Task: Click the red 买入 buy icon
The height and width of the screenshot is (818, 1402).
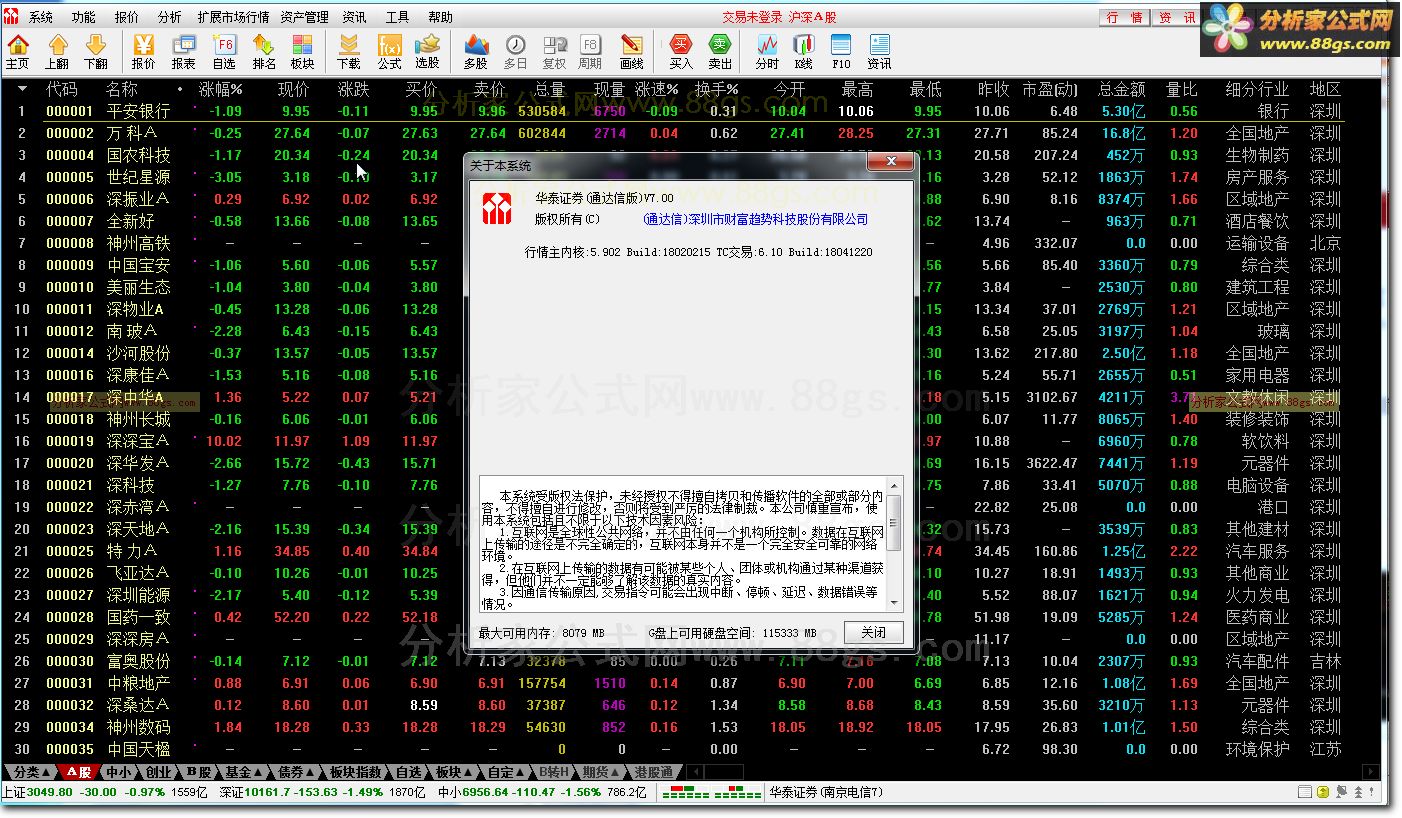Action: coord(681,52)
